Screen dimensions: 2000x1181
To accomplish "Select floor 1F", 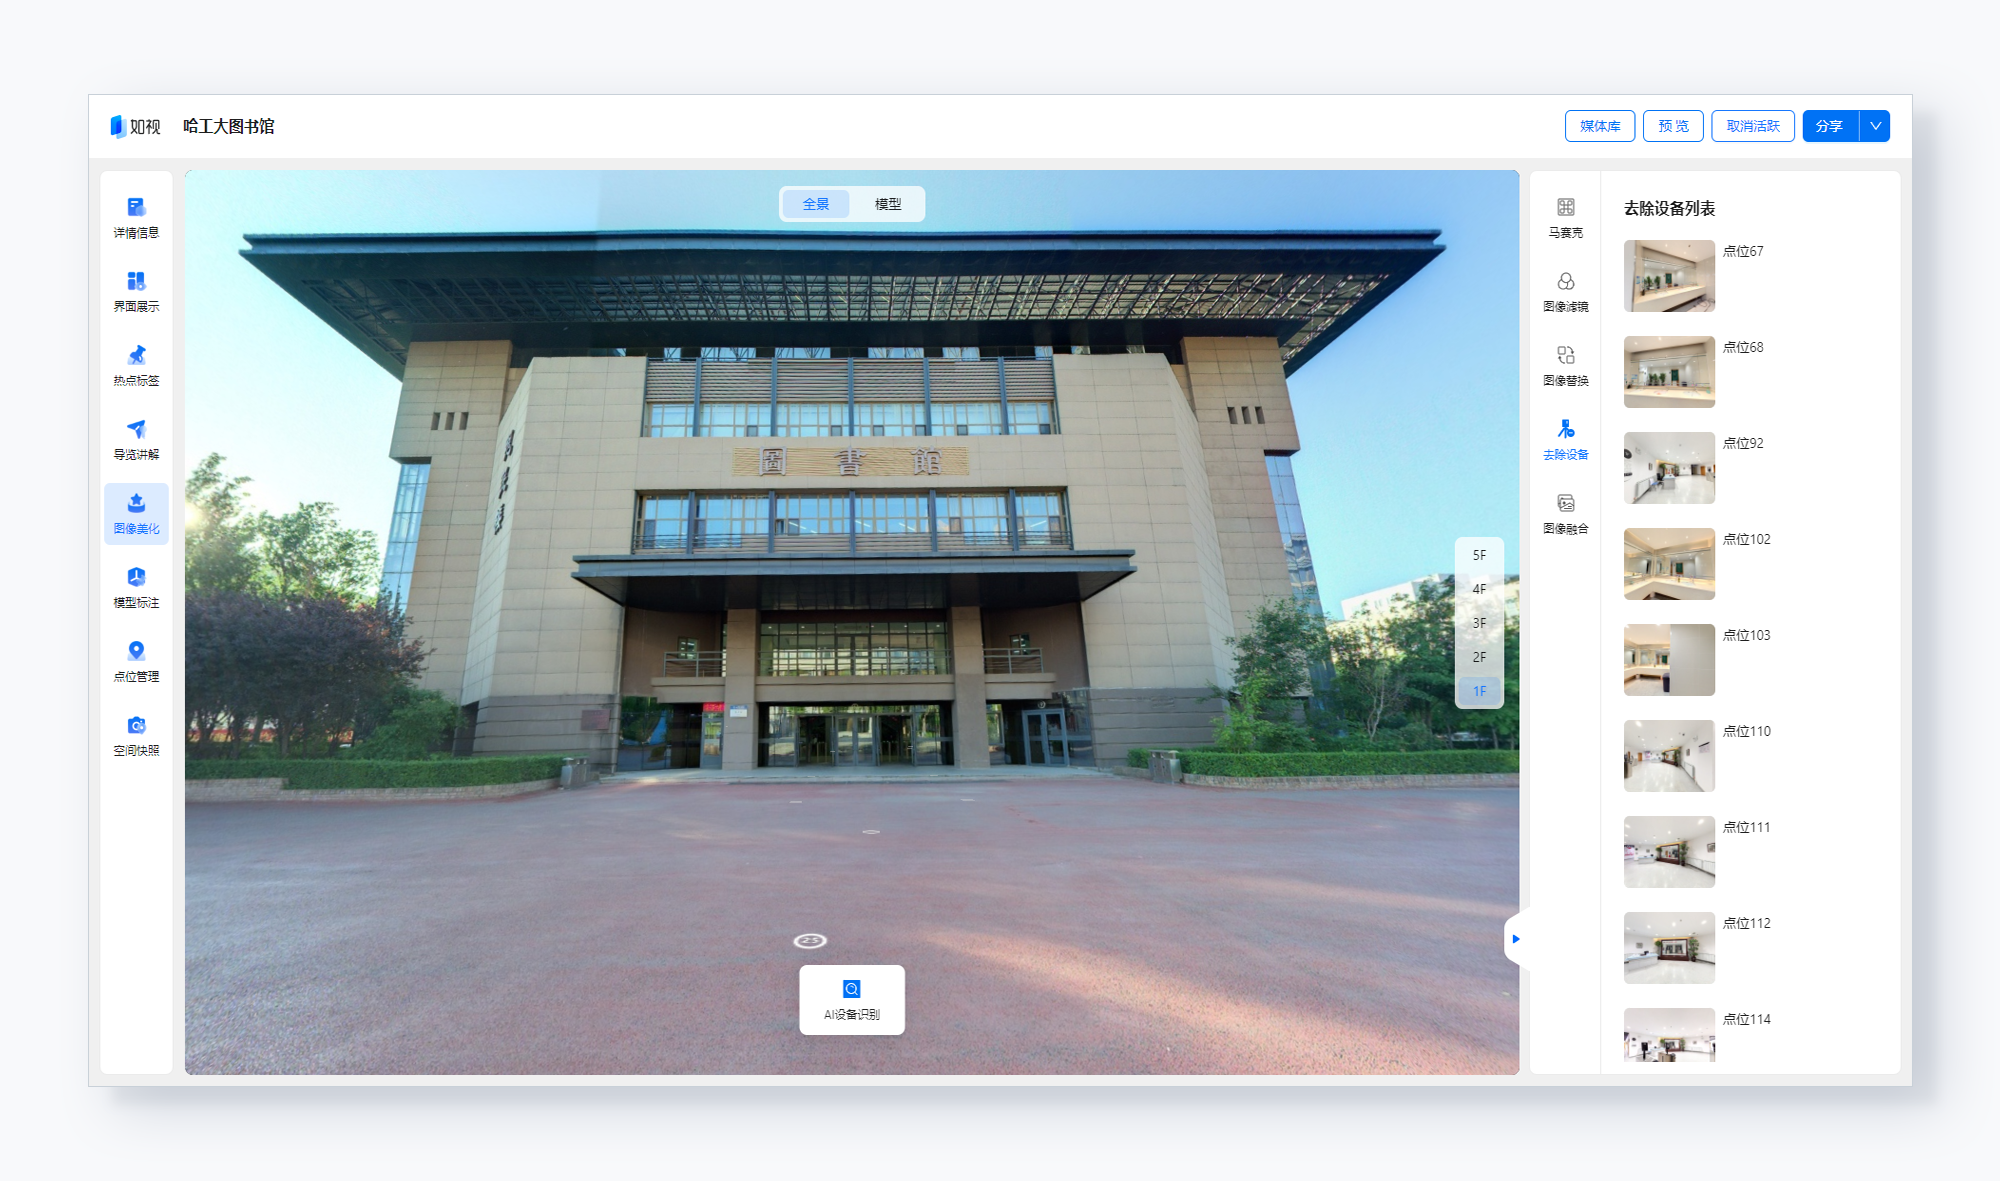I will tap(1479, 691).
